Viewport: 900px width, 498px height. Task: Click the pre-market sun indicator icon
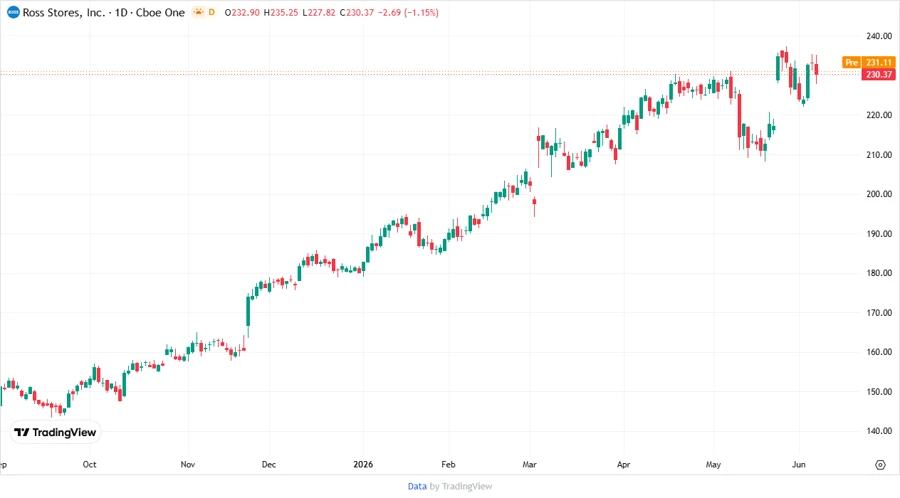pyautogui.click(x=199, y=12)
